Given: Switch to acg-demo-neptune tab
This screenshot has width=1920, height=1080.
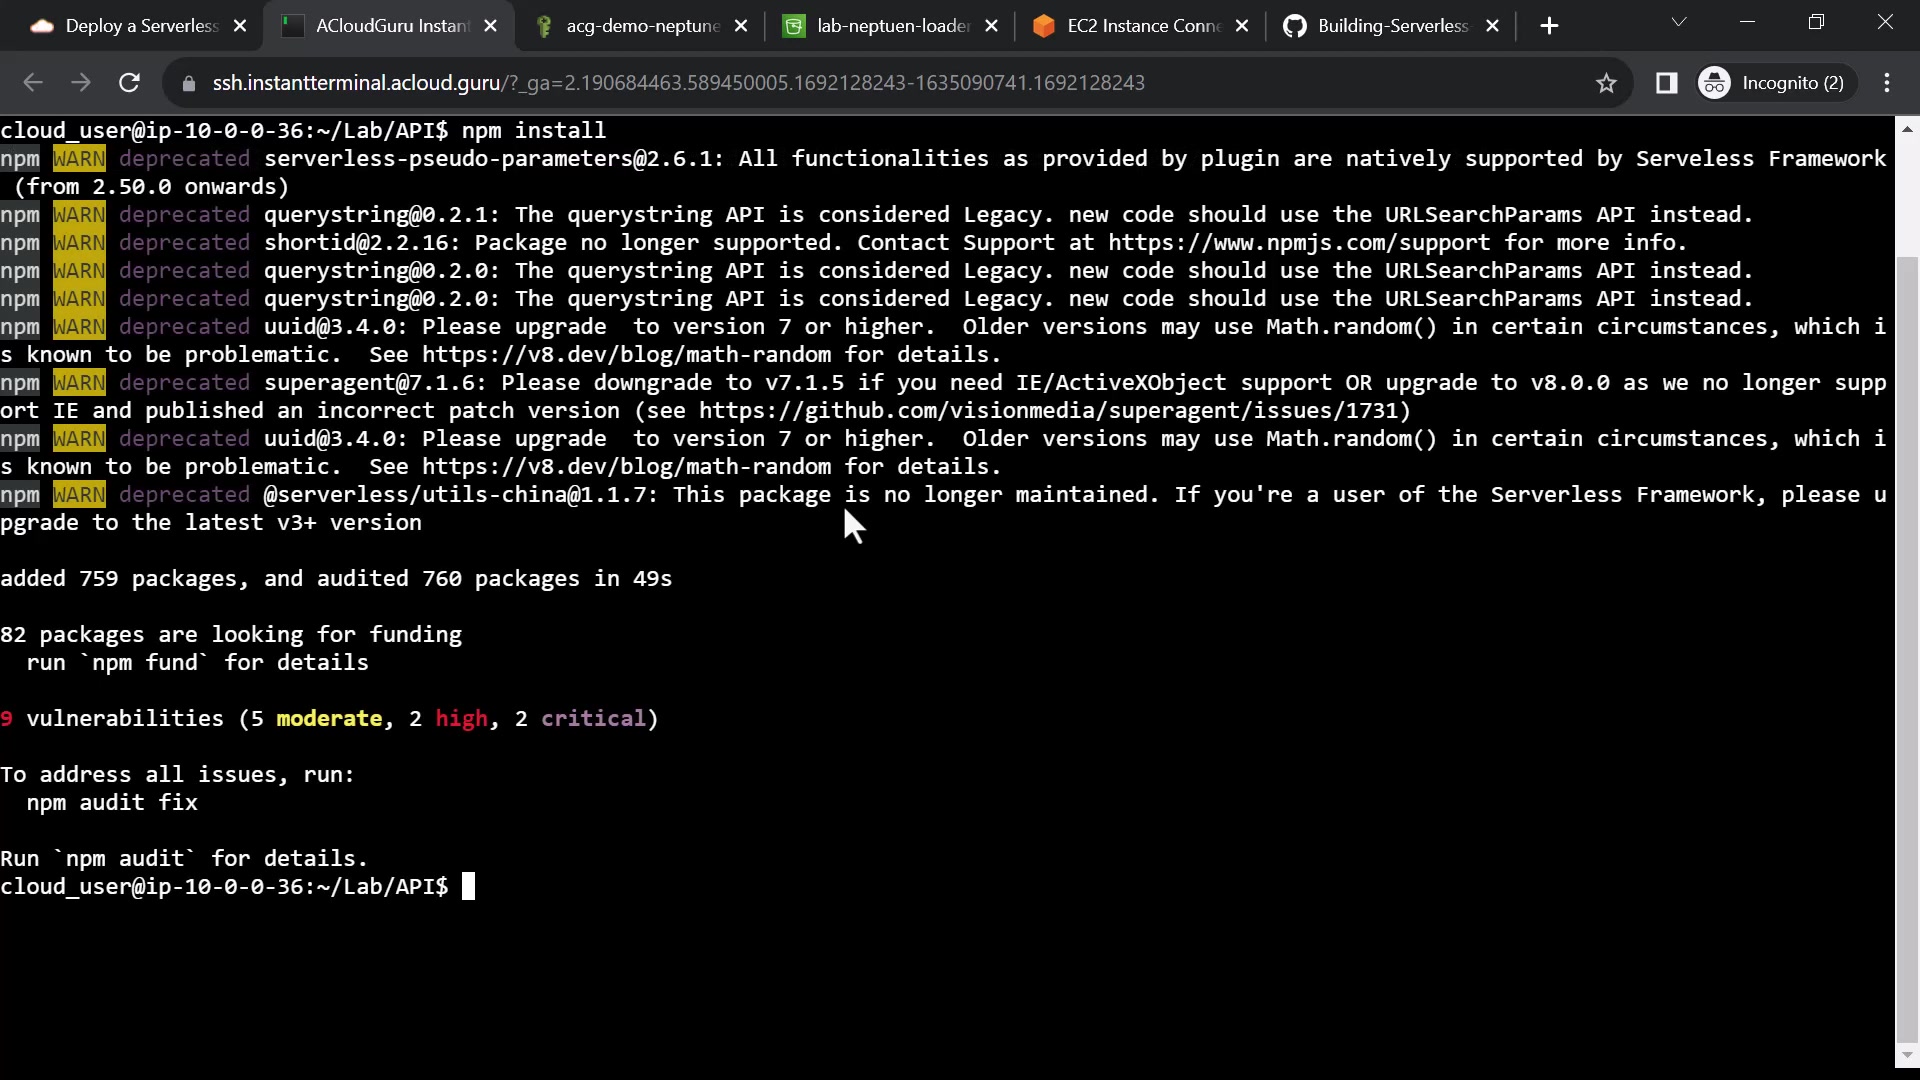Looking at the screenshot, I should [x=642, y=26].
